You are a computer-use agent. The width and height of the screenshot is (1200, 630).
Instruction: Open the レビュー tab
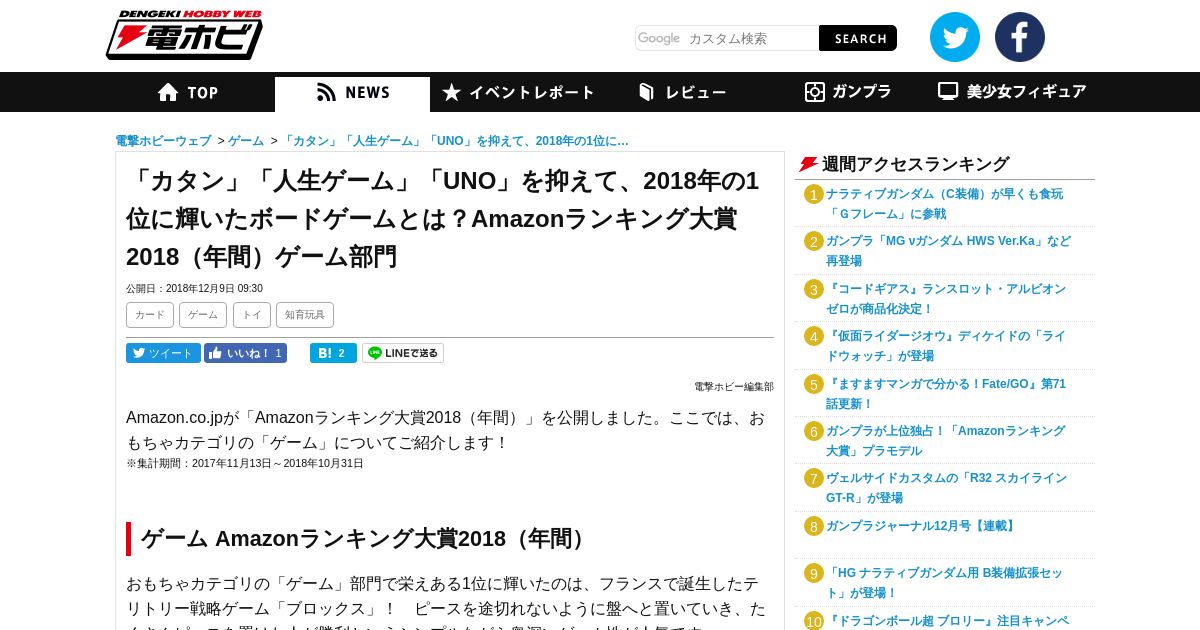pos(682,92)
